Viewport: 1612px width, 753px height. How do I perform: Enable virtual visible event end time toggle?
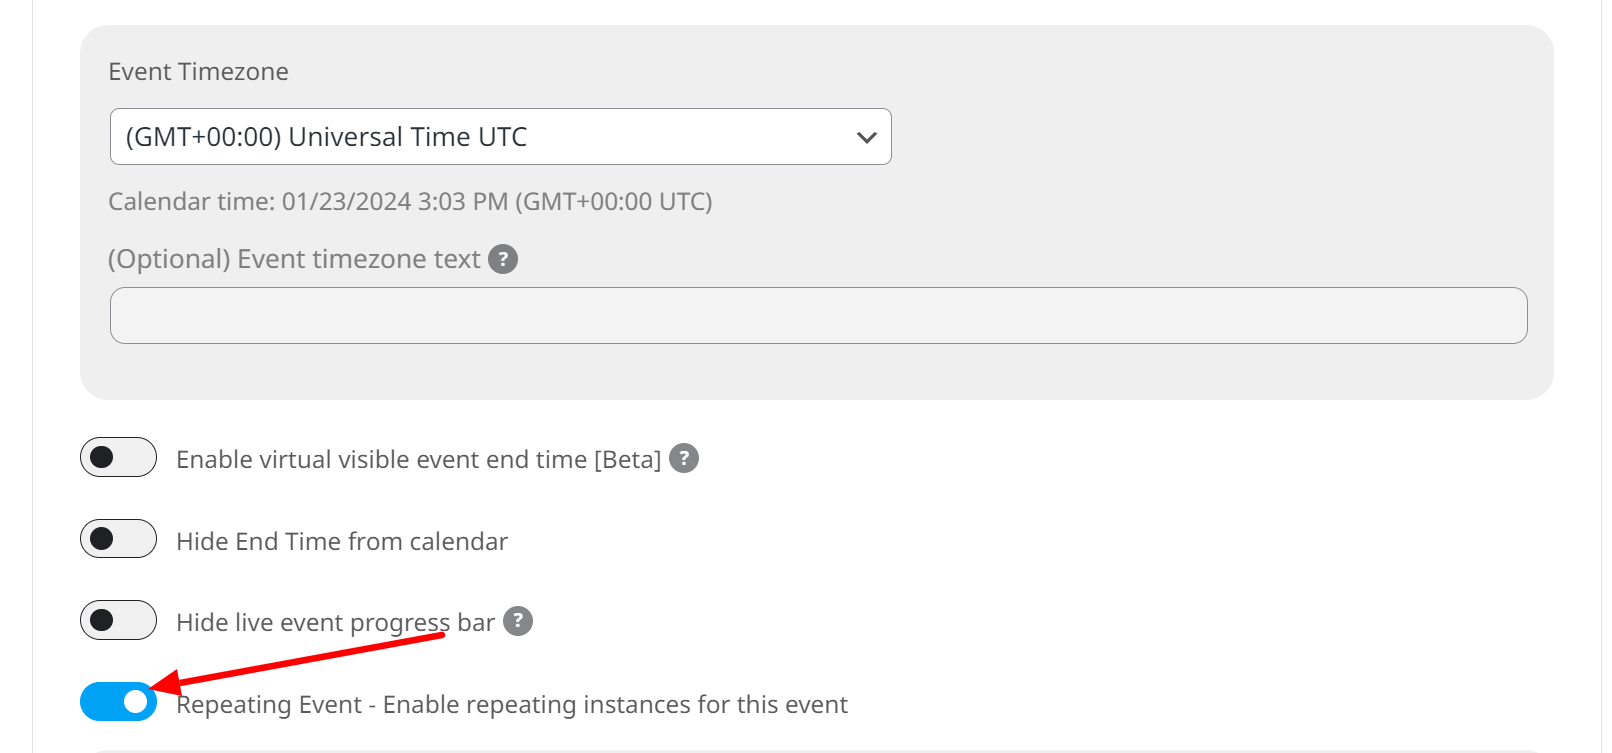119,457
